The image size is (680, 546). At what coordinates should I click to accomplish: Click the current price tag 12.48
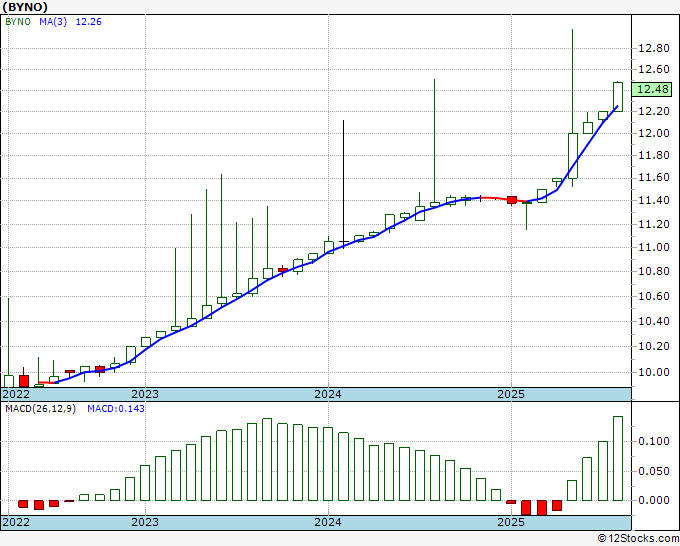tap(652, 89)
